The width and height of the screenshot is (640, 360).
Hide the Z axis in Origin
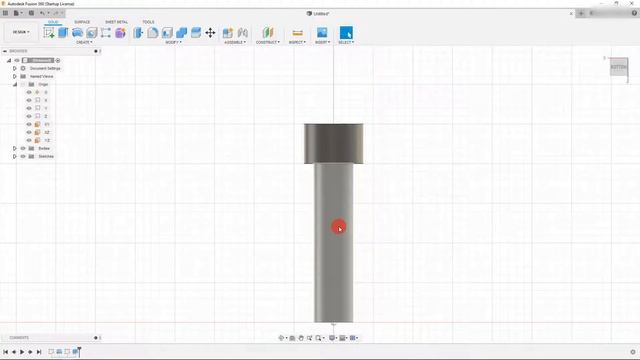point(29,116)
